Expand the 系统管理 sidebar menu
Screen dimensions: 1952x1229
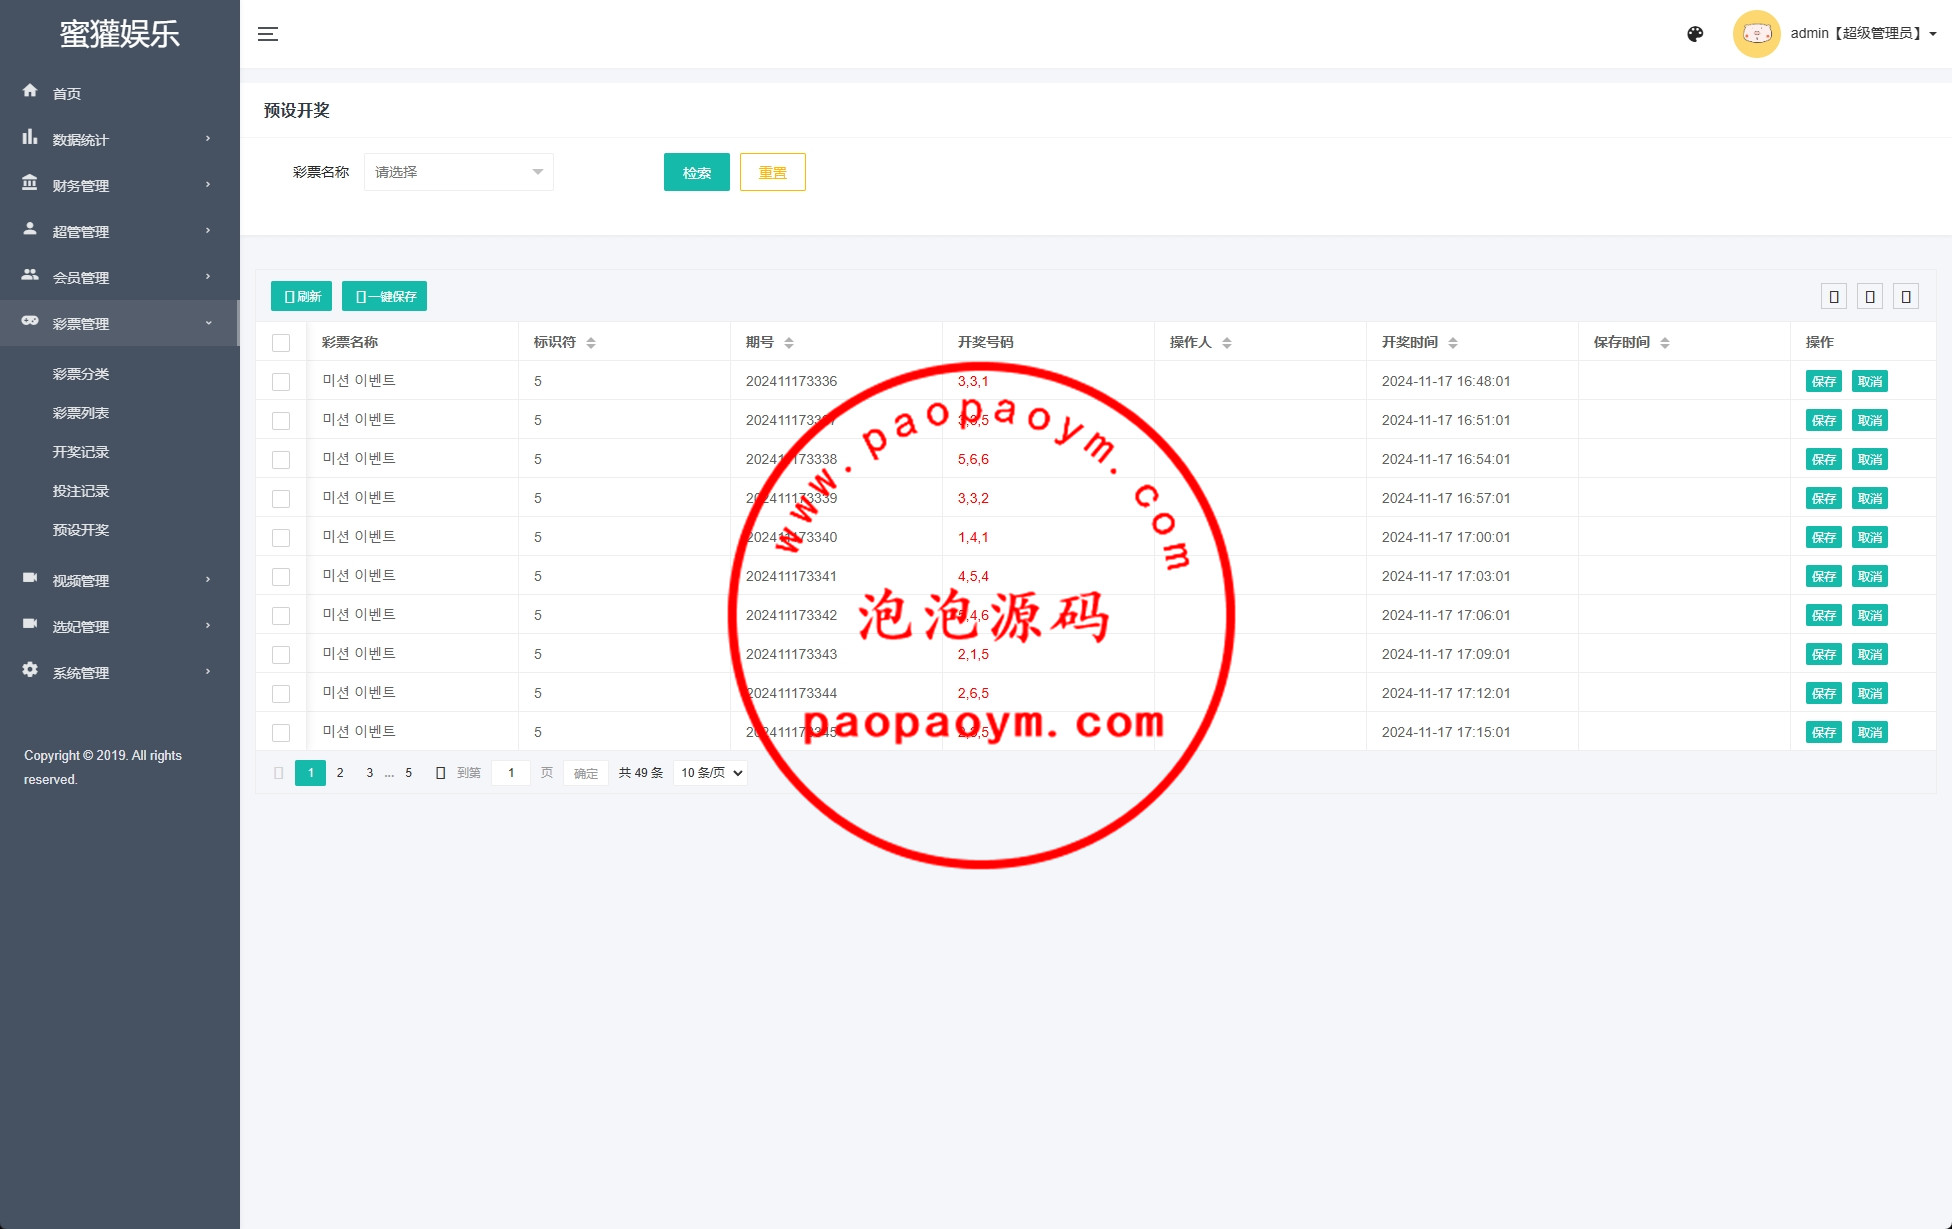click(x=120, y=672)
